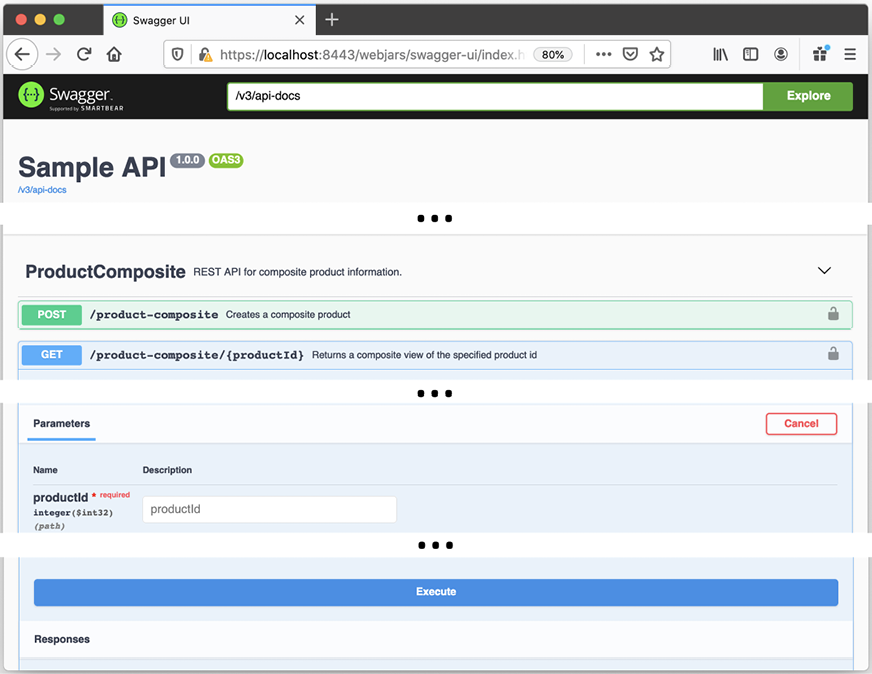Open a new browser tab
This screenshot has height=674, width=872.
click(x=331, y=20)
